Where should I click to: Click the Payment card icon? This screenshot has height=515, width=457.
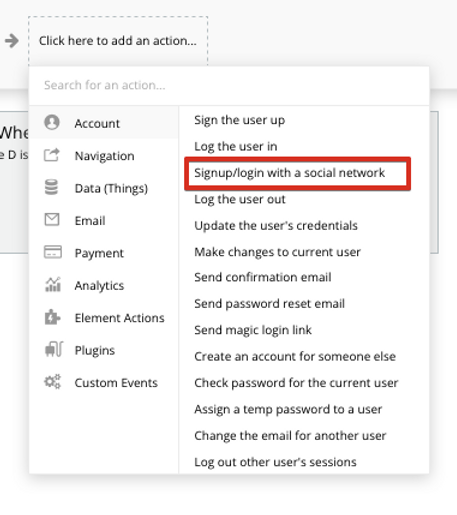pos(53,252)
